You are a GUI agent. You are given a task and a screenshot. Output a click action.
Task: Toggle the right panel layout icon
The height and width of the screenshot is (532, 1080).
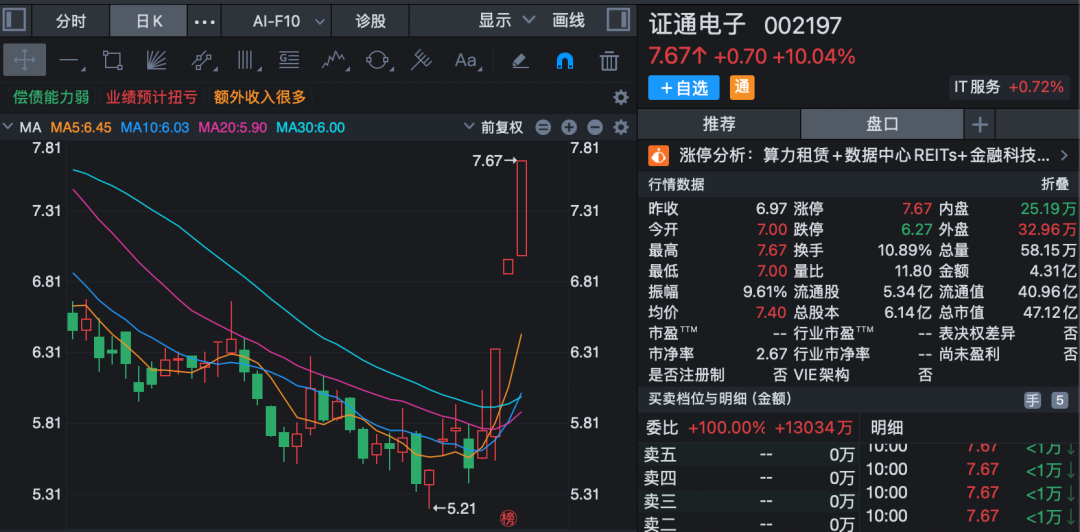[x=618, y=19]
